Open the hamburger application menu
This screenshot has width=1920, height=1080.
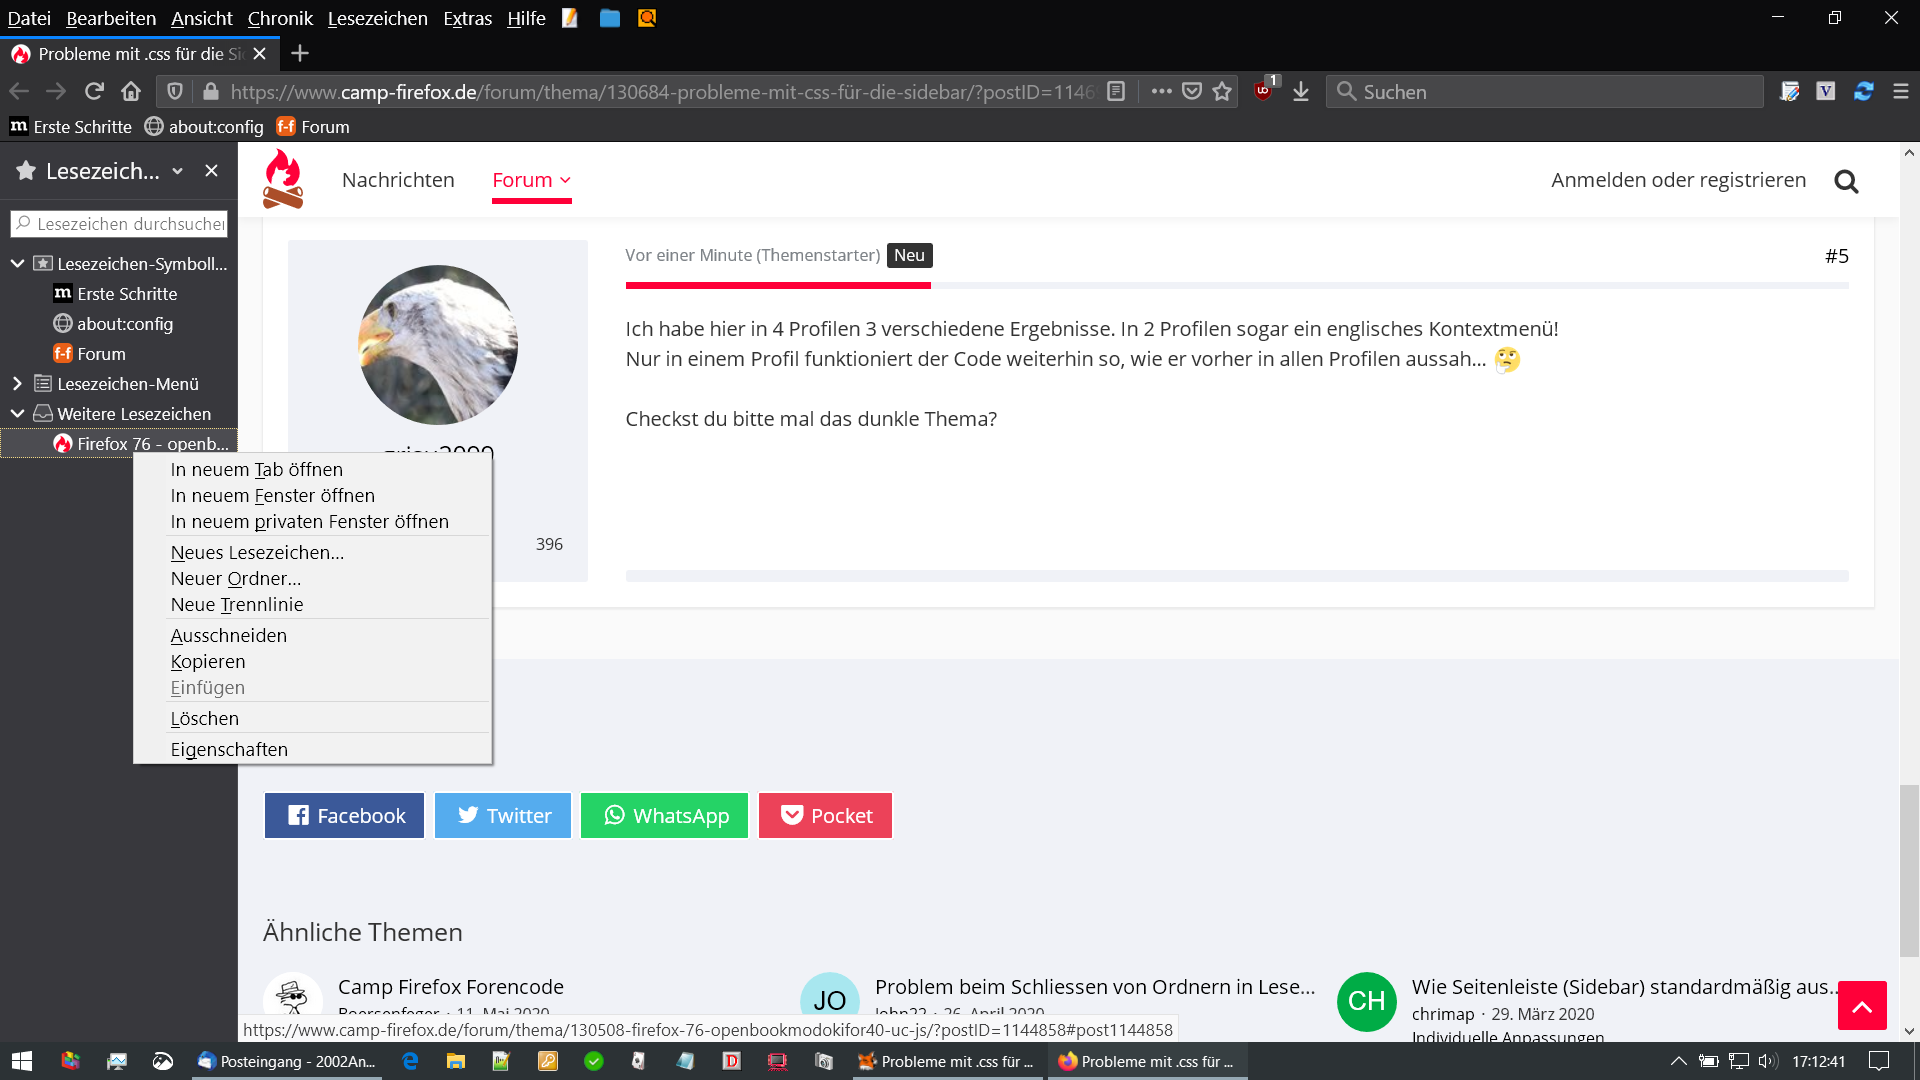coord(1901,91)
